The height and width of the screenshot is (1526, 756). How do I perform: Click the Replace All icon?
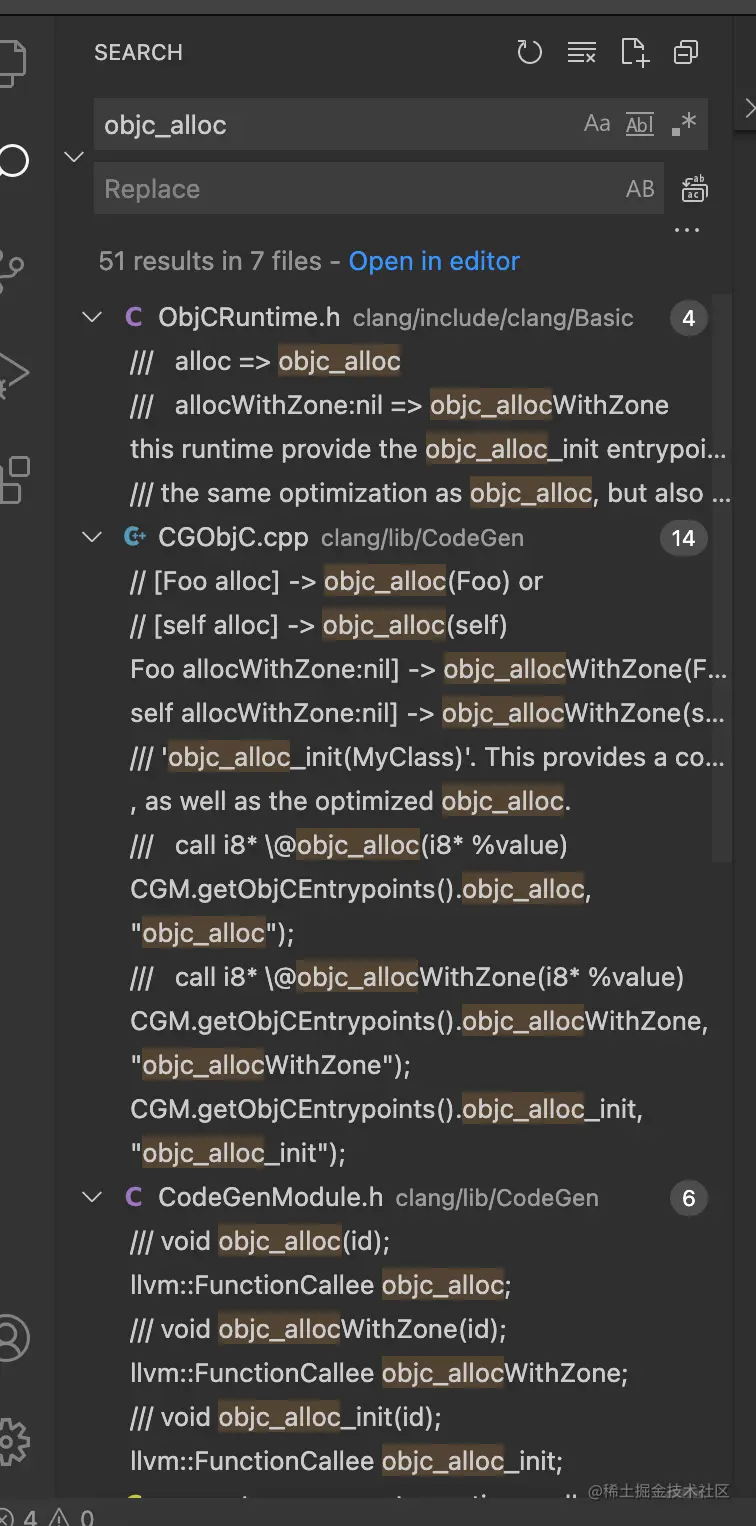click(x=693, y=188)
